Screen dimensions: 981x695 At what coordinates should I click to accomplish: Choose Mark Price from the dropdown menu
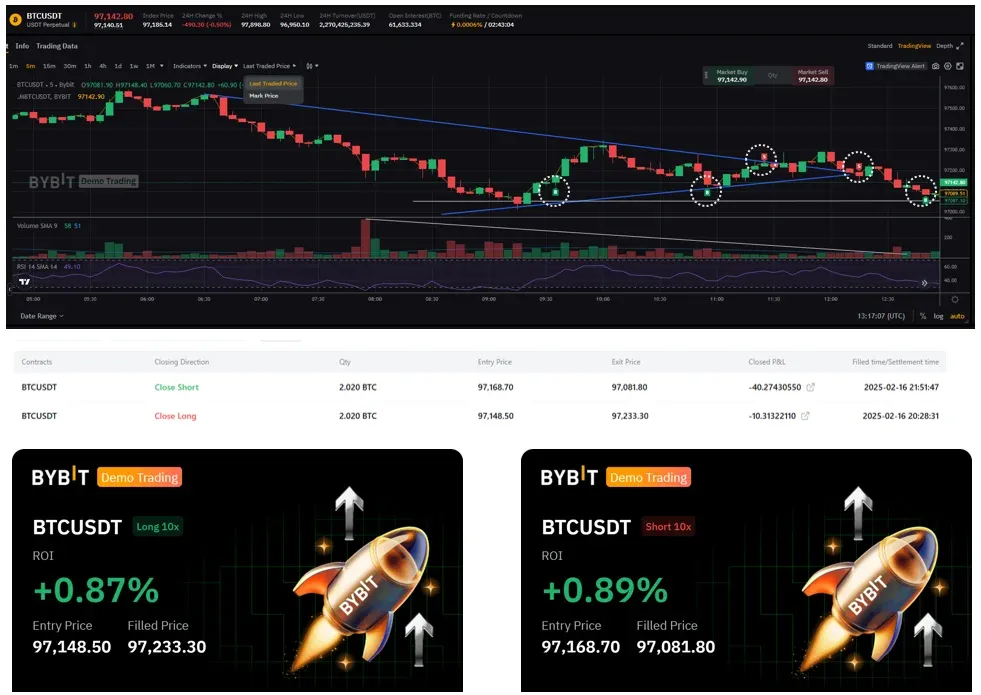263,96
